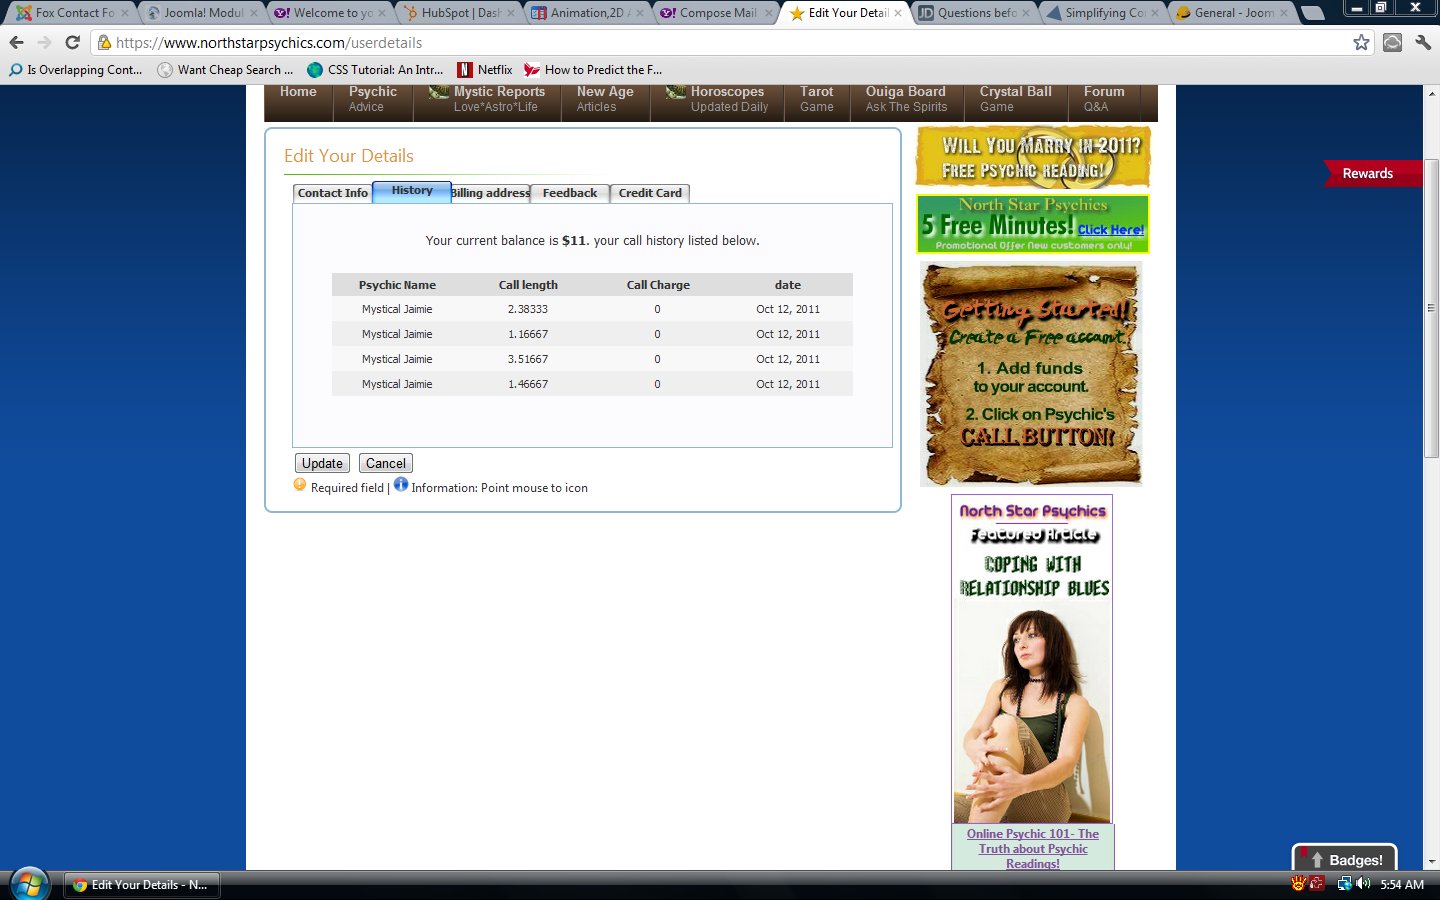Click call length value 2.38333
The height and width of the screenshot is (900, 1440).
click(x=528, y=309)
